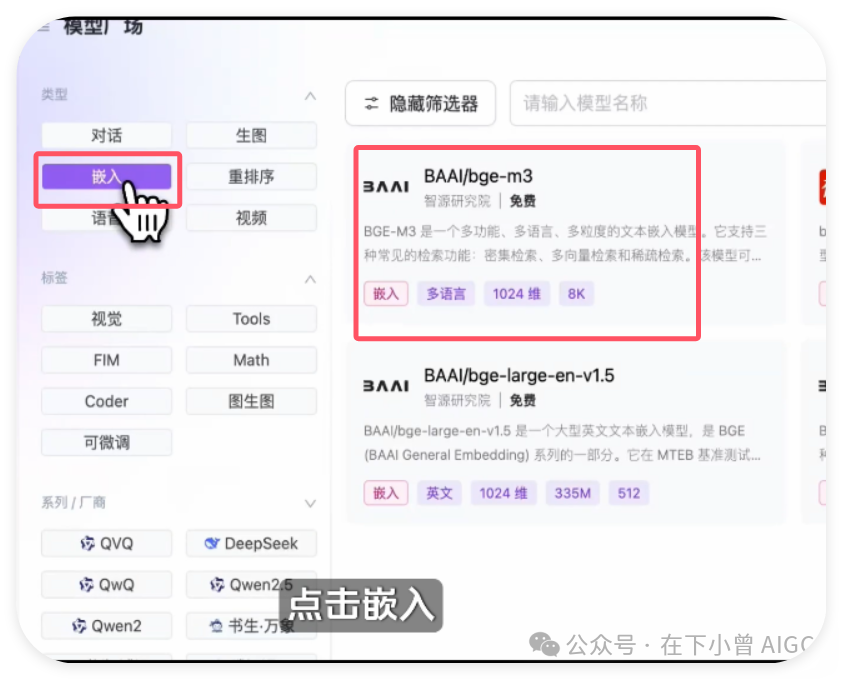Click the 嵌入 tag on bge-m3 card
The height and width of the screenshot is (679, 842).
pyautogui.click(x=386, y=294)
